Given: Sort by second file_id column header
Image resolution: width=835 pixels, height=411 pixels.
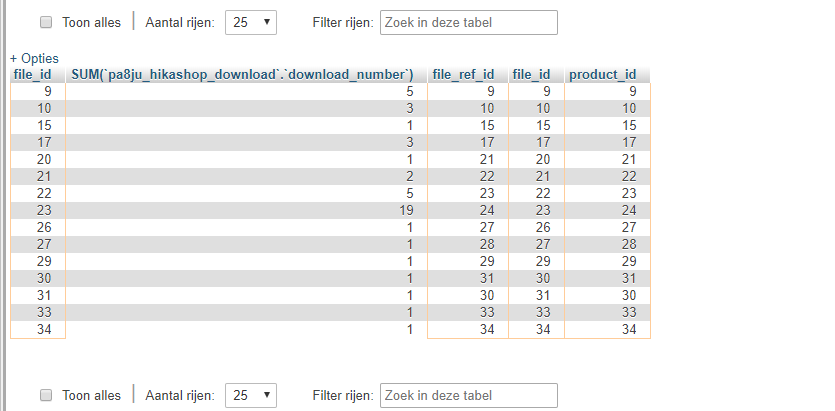Looking at the screenshot, I should tap(531, 75).
